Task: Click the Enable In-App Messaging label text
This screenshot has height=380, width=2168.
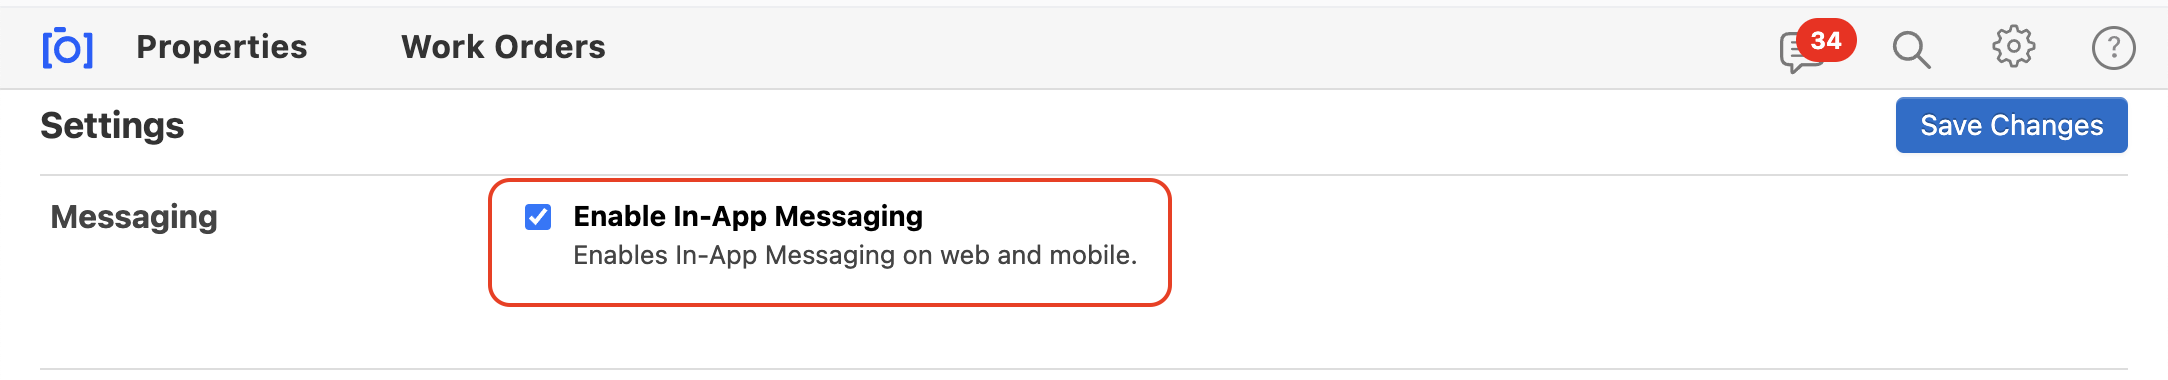Action: [x=748, y=216]
